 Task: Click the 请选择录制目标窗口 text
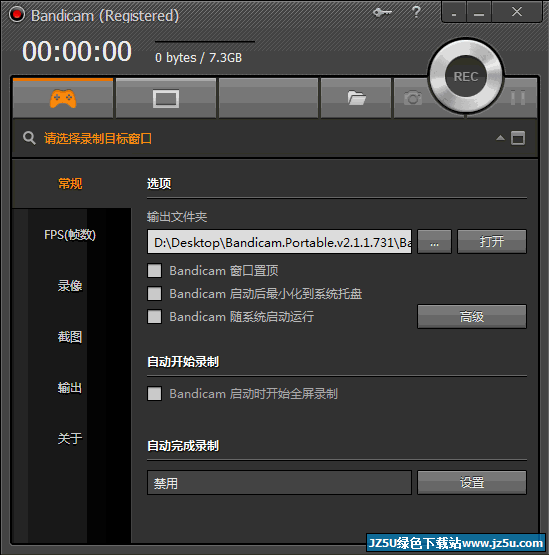(x=98, y=138)
